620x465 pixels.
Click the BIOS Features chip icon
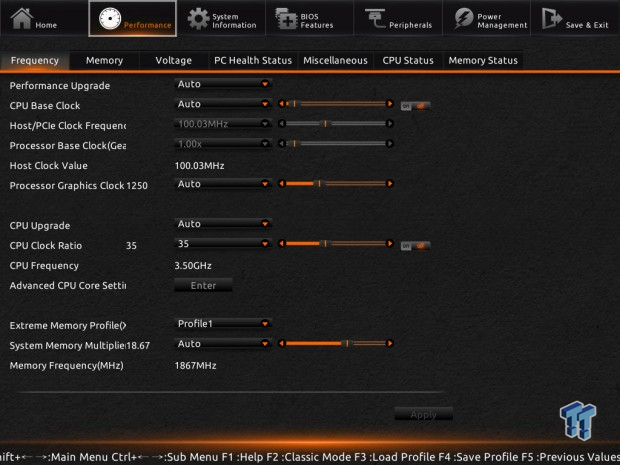(286, 19)
